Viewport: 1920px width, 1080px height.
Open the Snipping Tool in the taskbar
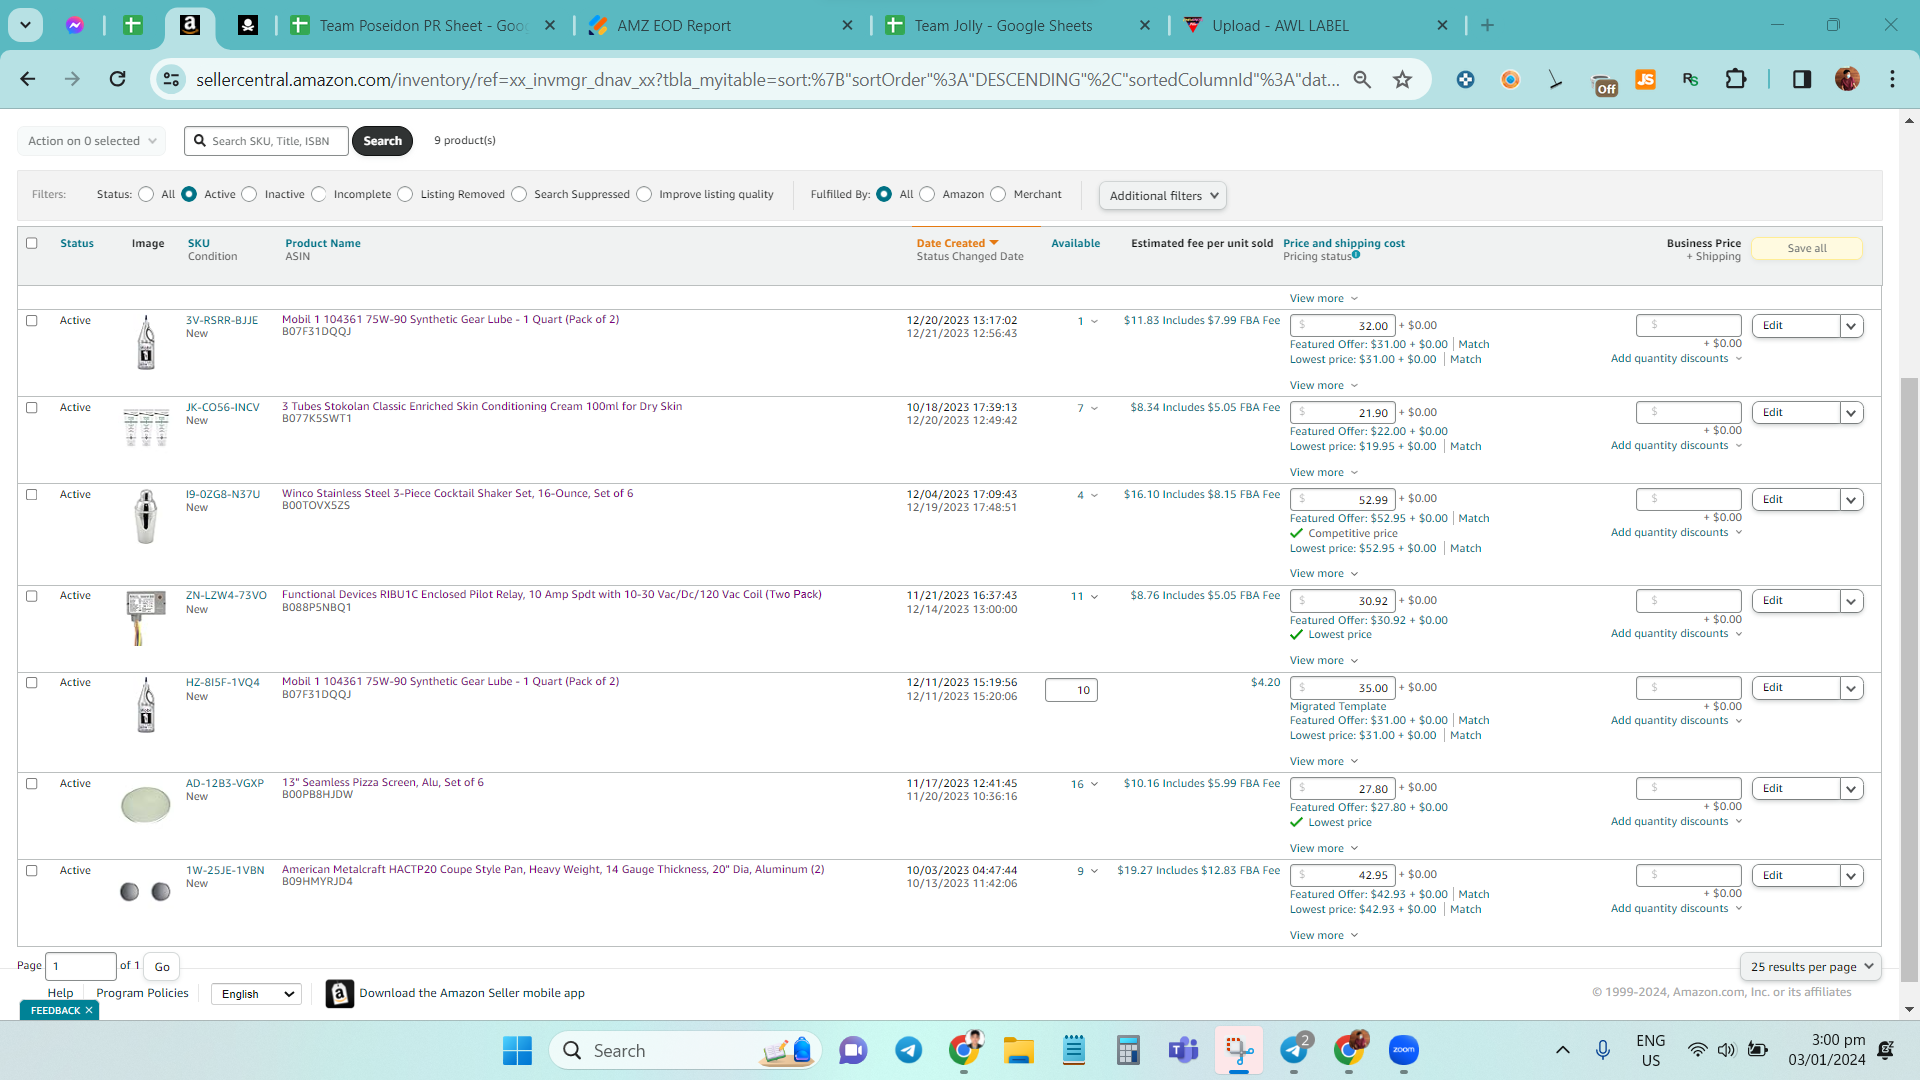point(1239,1050)
